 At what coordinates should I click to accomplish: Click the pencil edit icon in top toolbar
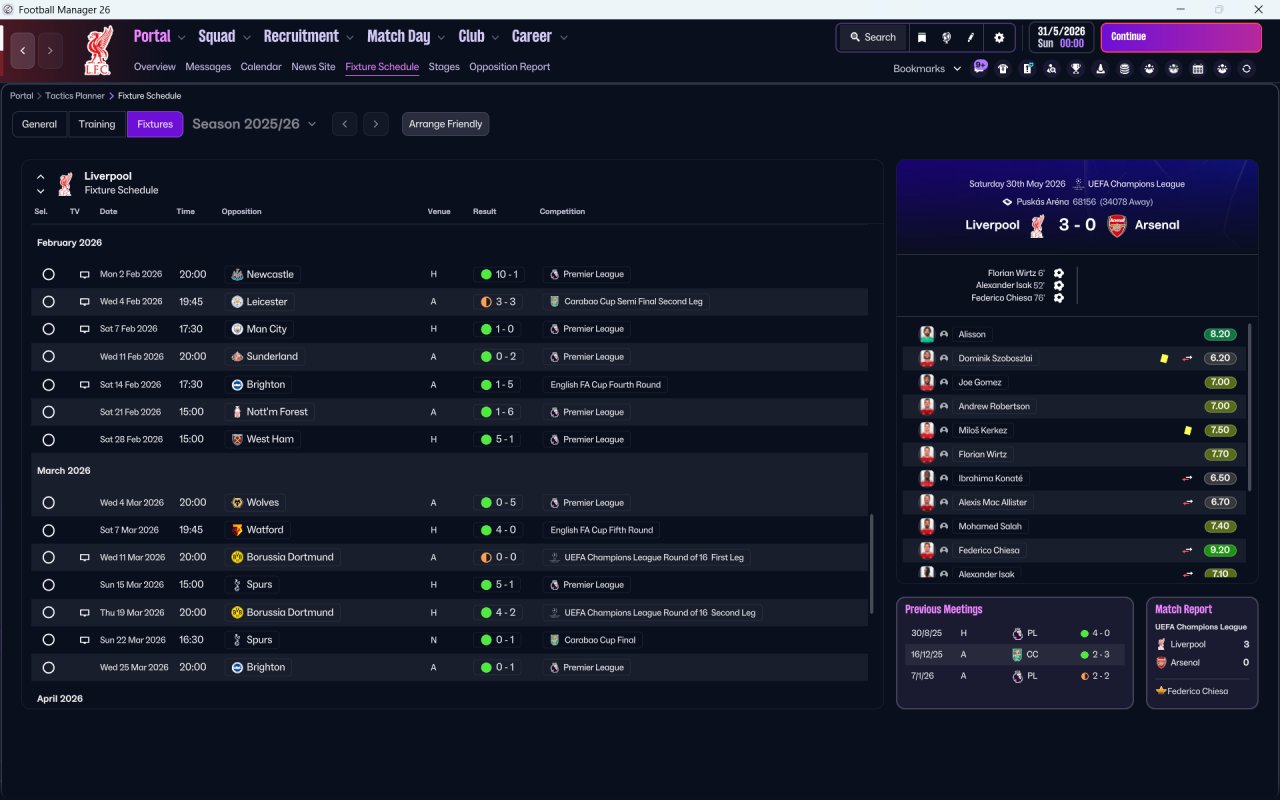970,37
